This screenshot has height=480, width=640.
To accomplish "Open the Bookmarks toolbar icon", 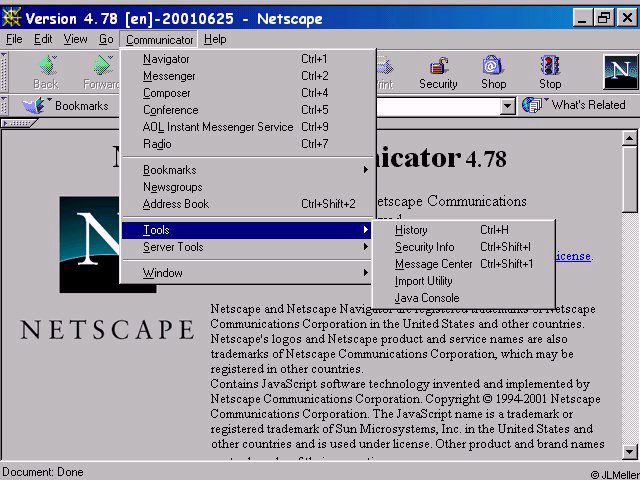I will (34, 105).
